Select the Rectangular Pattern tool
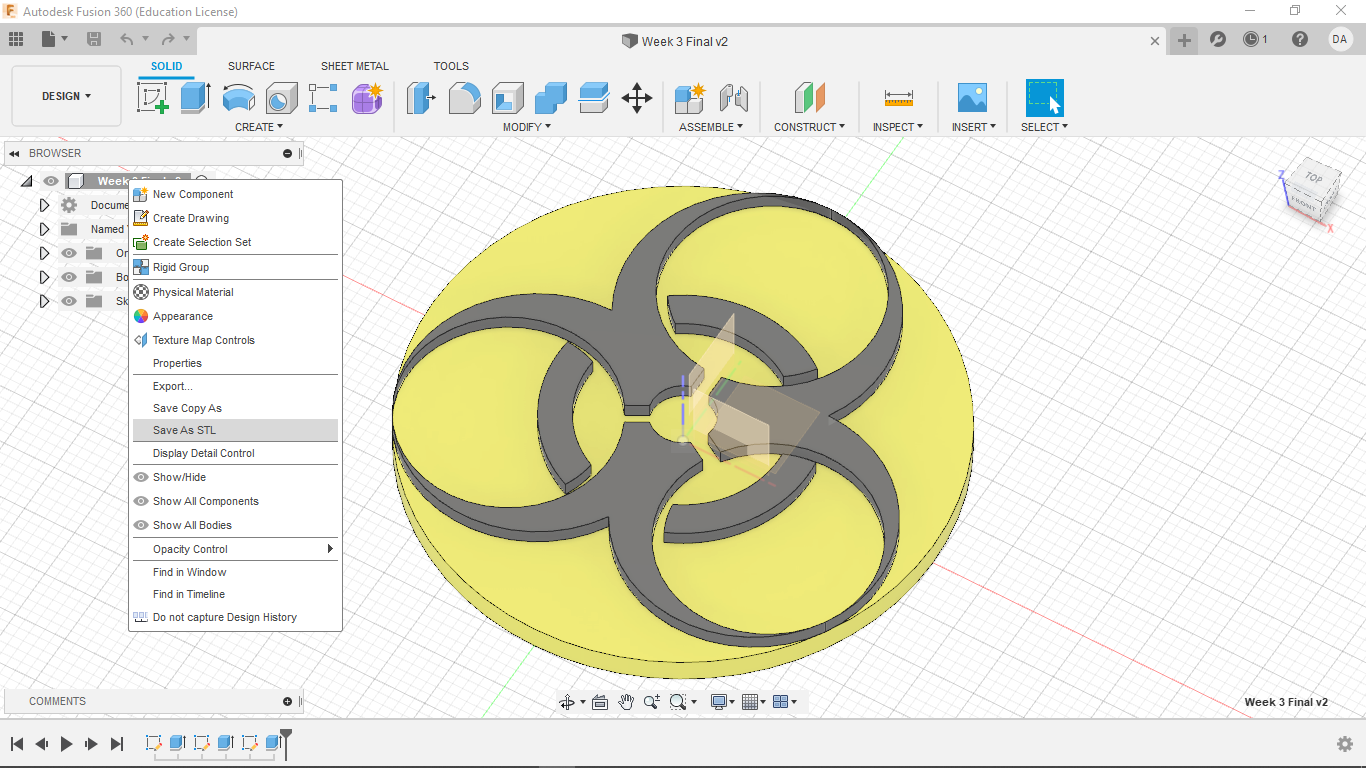1366x768 pixels. (323, 98)
